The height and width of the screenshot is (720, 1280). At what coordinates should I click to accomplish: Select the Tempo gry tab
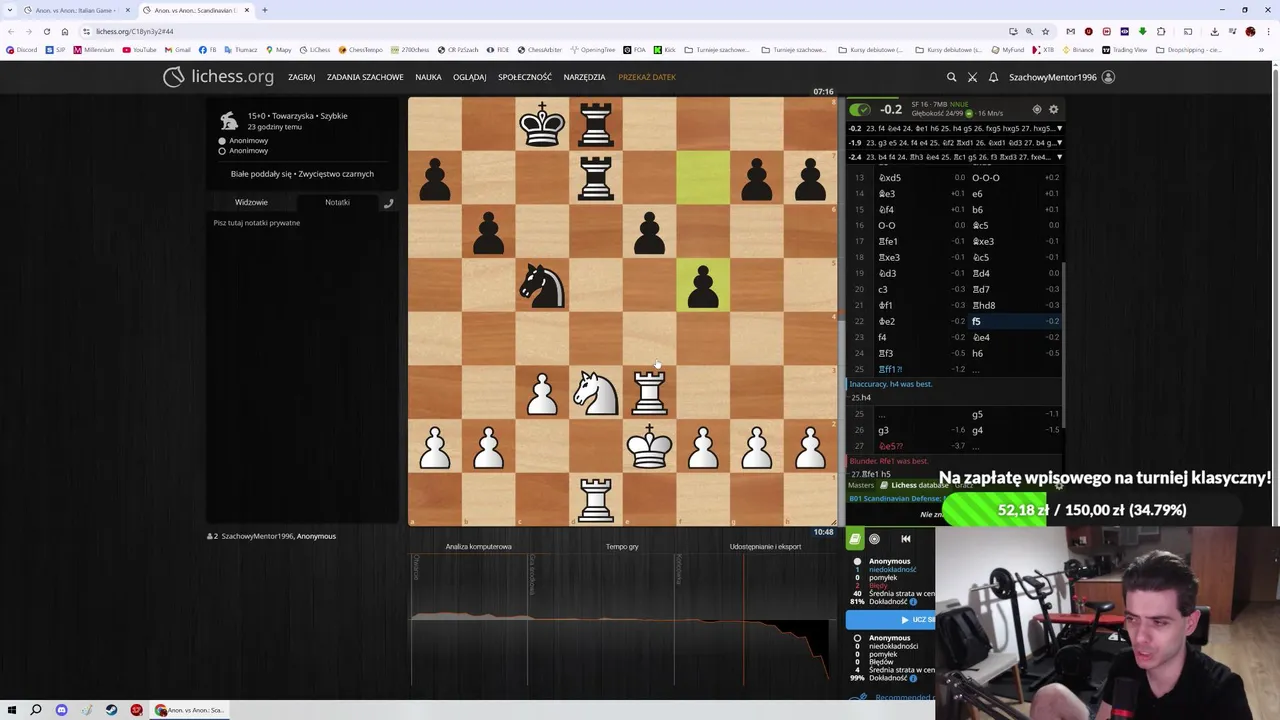coord(622,546)
